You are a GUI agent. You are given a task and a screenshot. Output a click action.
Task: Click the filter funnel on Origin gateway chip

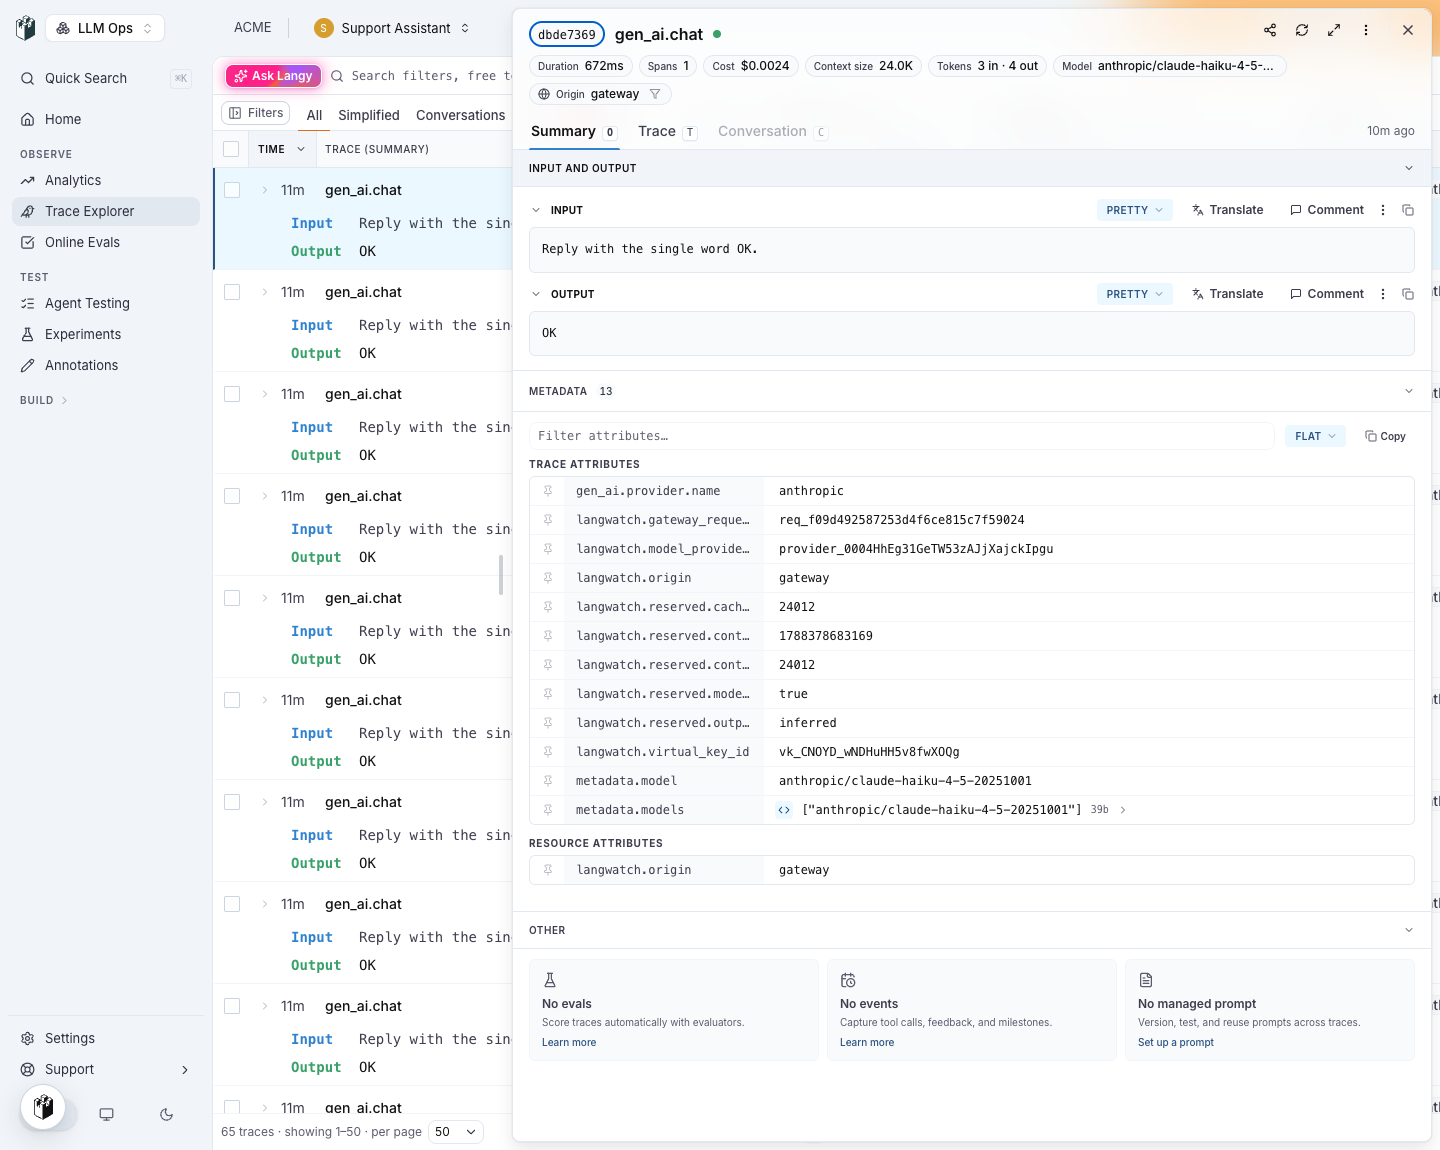[x=655, y=94]
